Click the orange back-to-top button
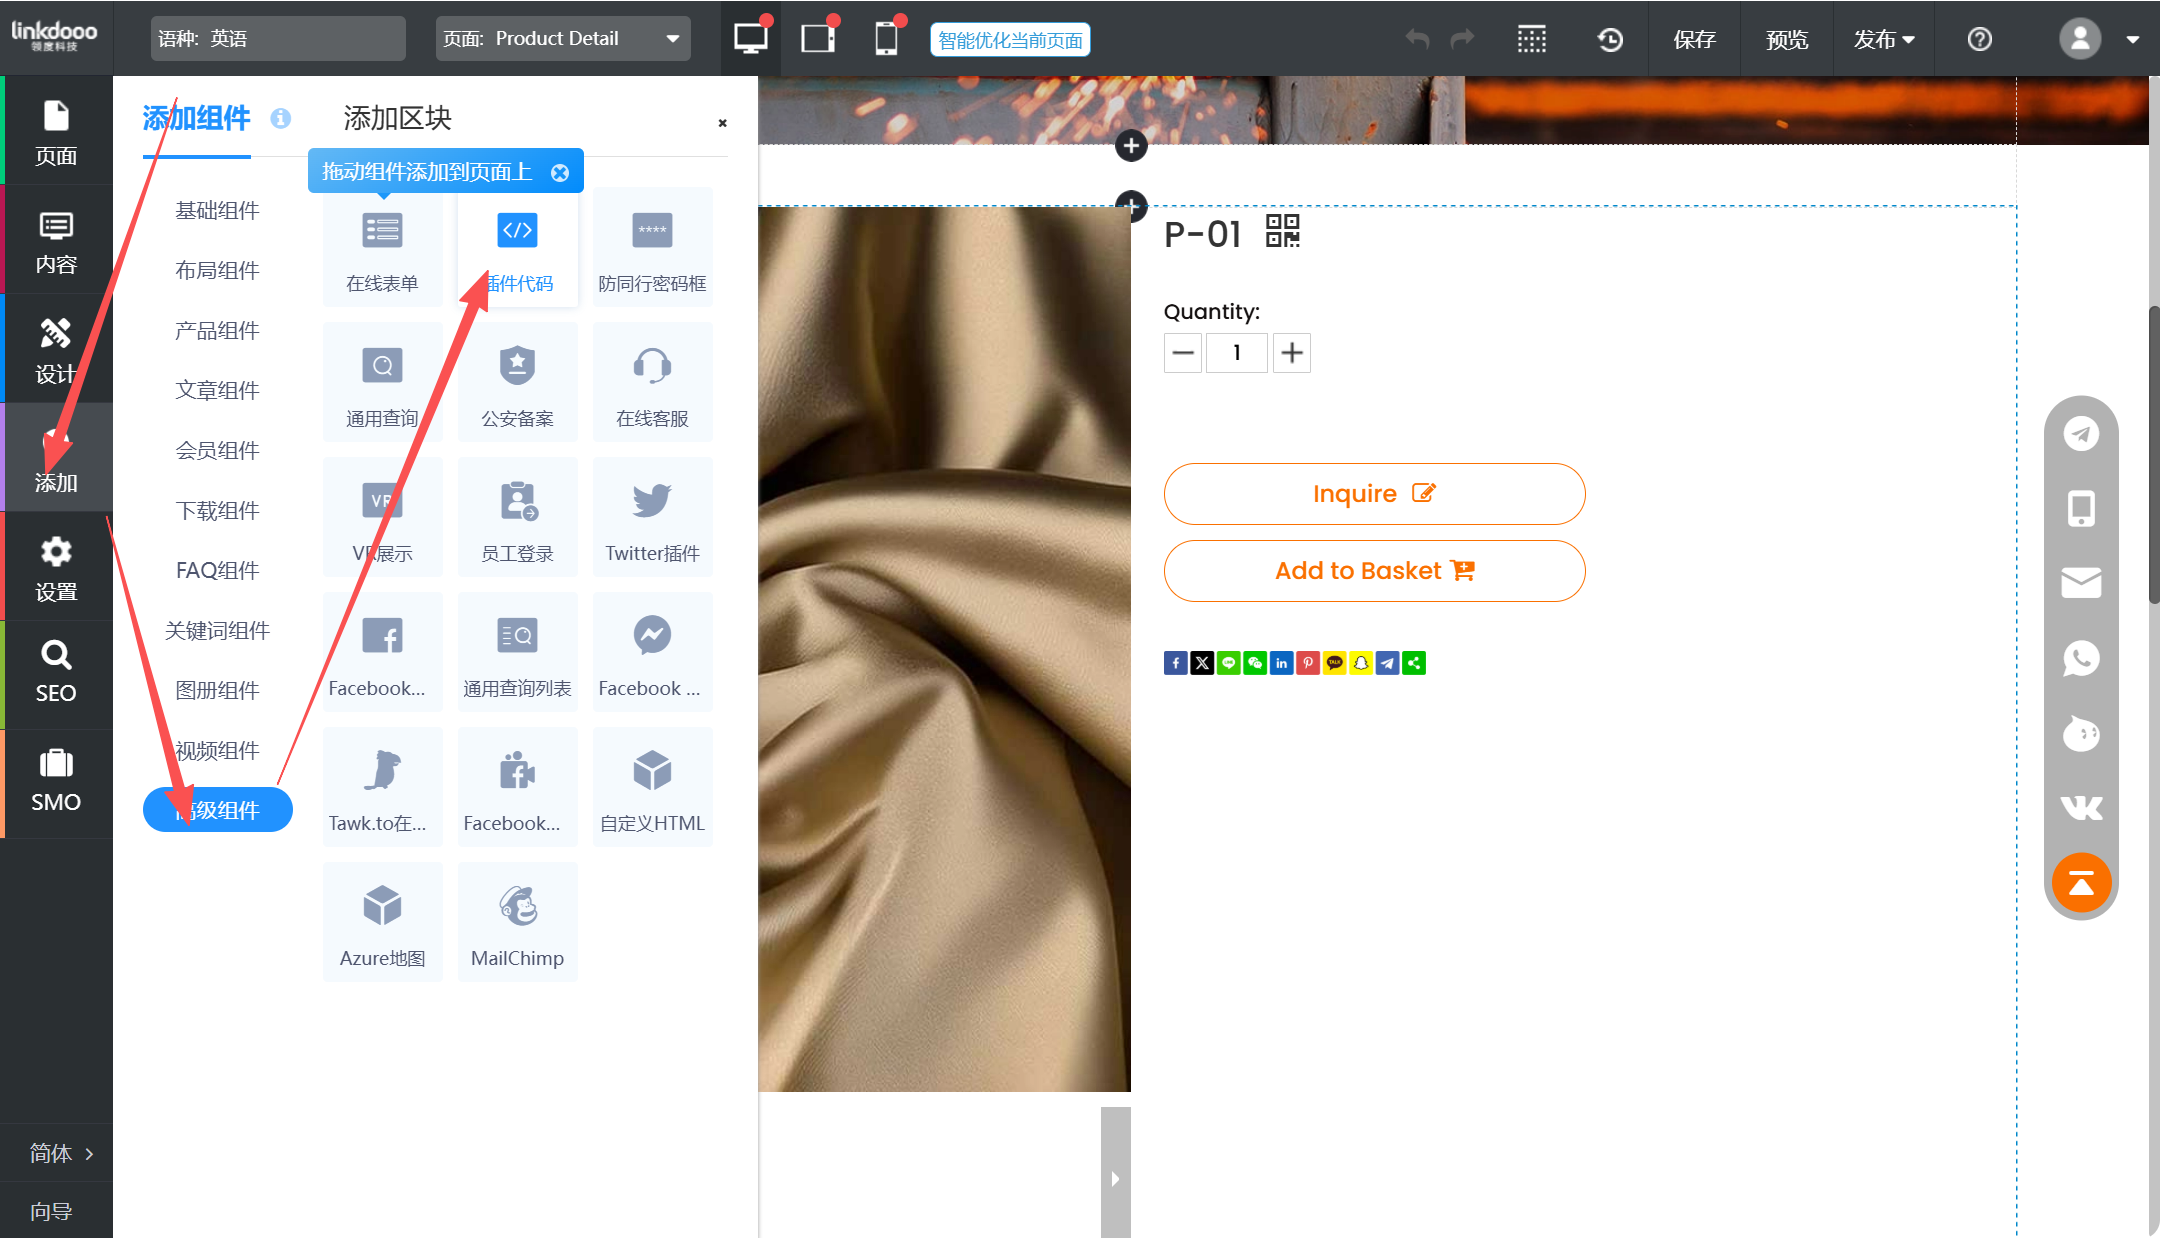This screenshot has height=1238, width=2160. [x=2081, y=882]
